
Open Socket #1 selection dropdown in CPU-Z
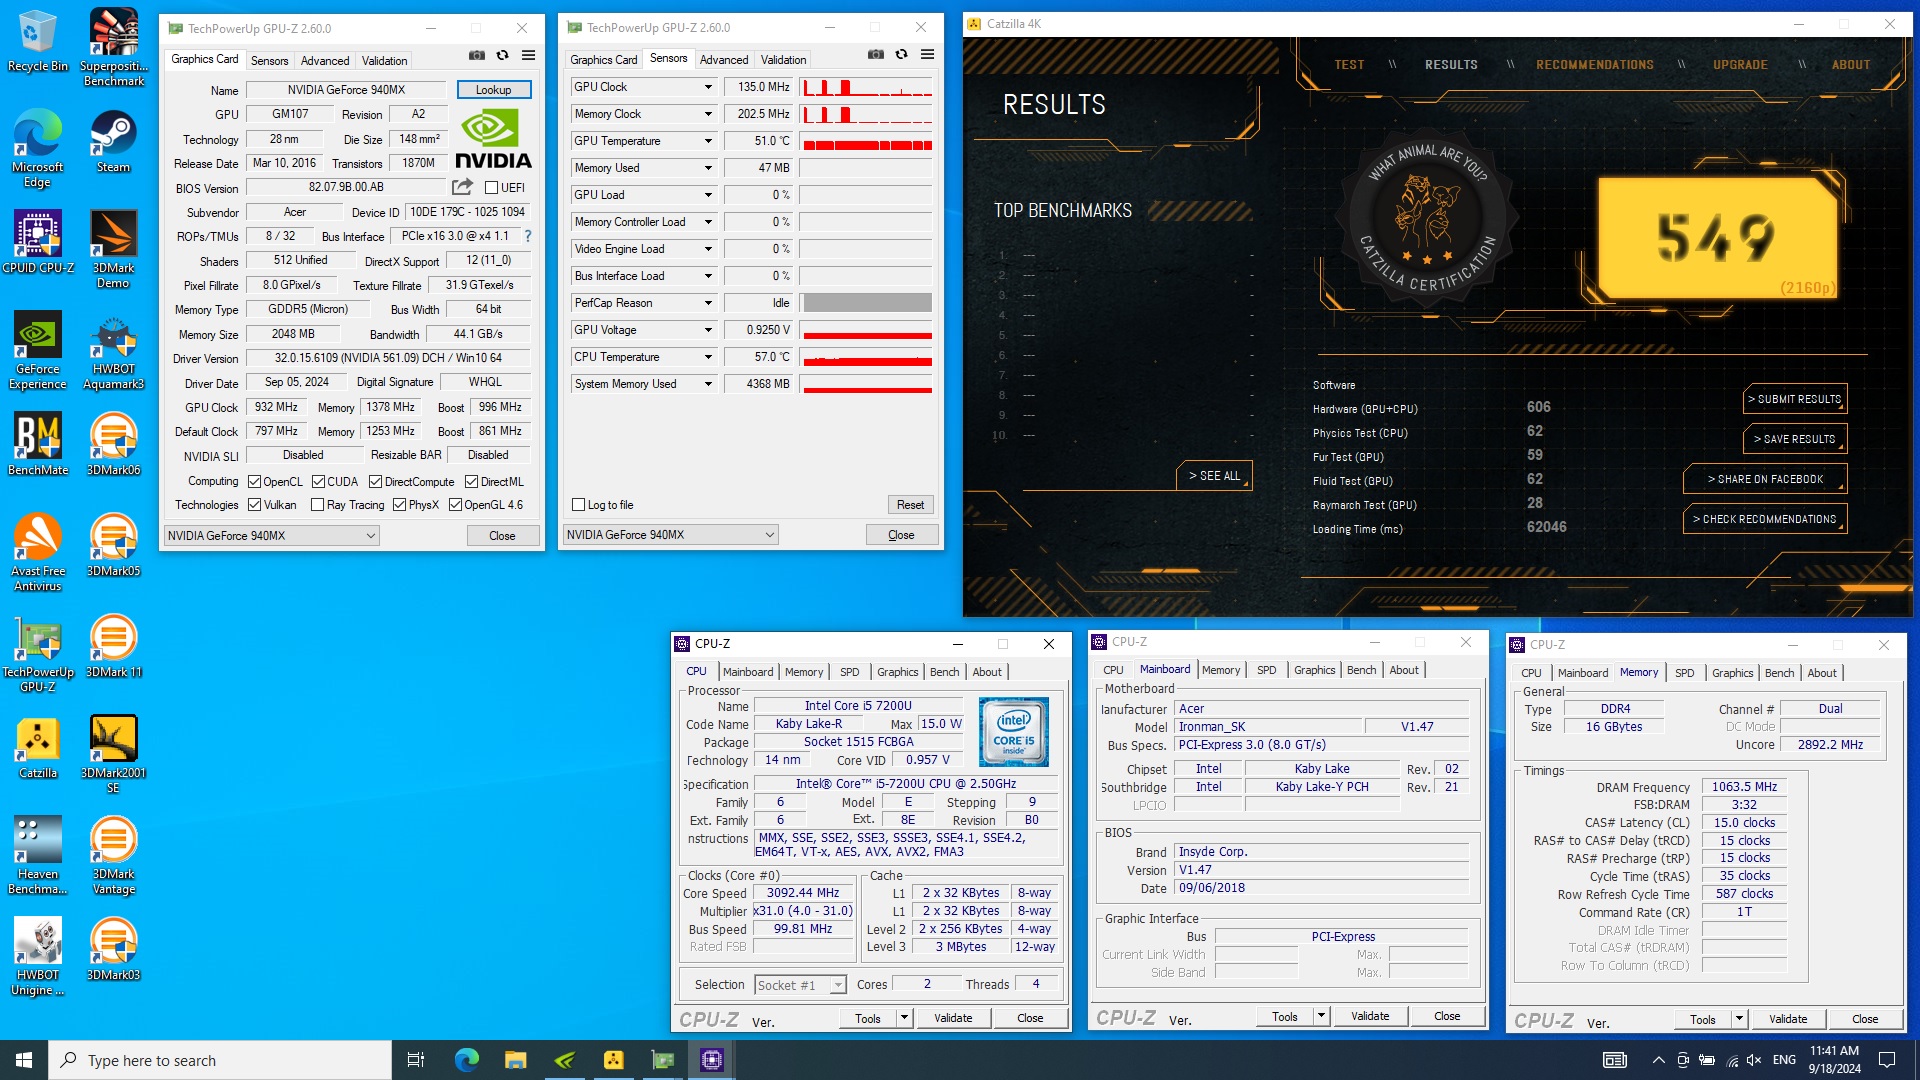pyautogui.click(x=800, y=985)
